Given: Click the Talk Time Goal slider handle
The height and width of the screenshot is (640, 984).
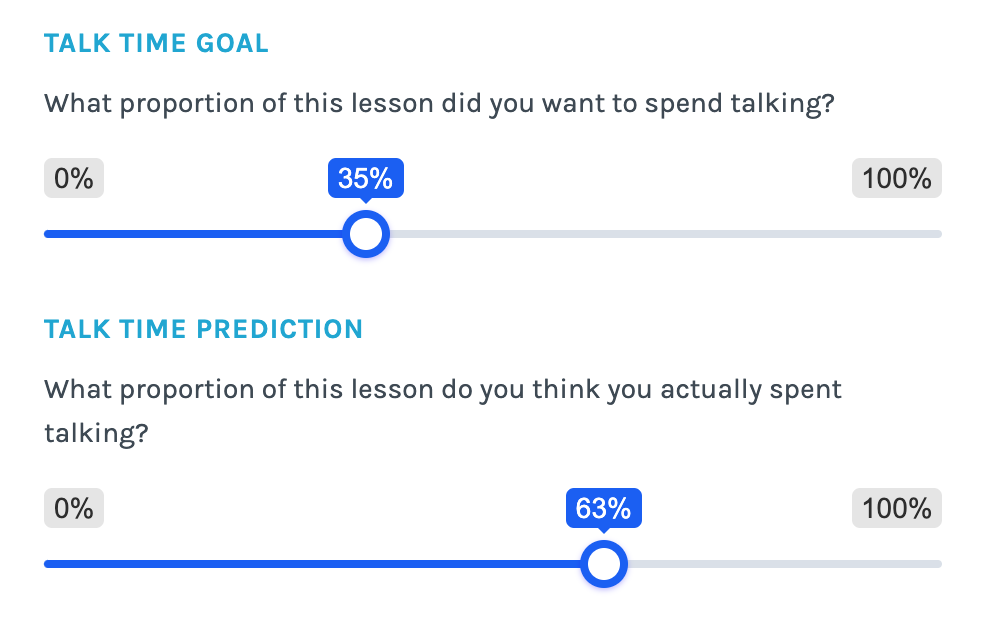Looking at the screenshot, I should [x=366, y=234].
